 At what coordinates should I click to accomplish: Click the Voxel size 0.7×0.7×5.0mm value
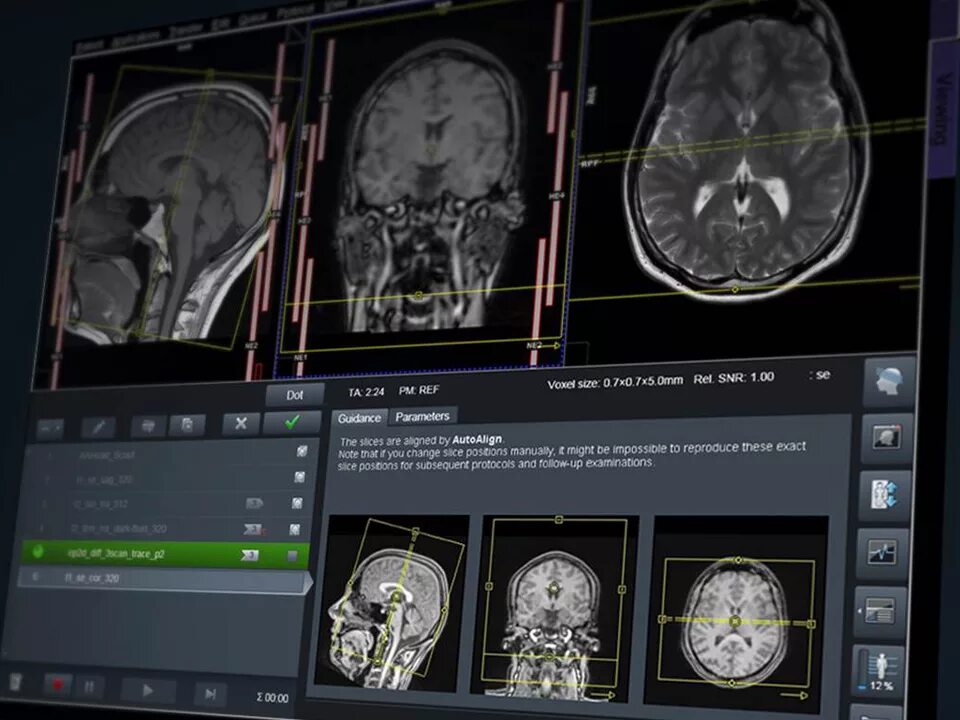(x=615, y=383)
